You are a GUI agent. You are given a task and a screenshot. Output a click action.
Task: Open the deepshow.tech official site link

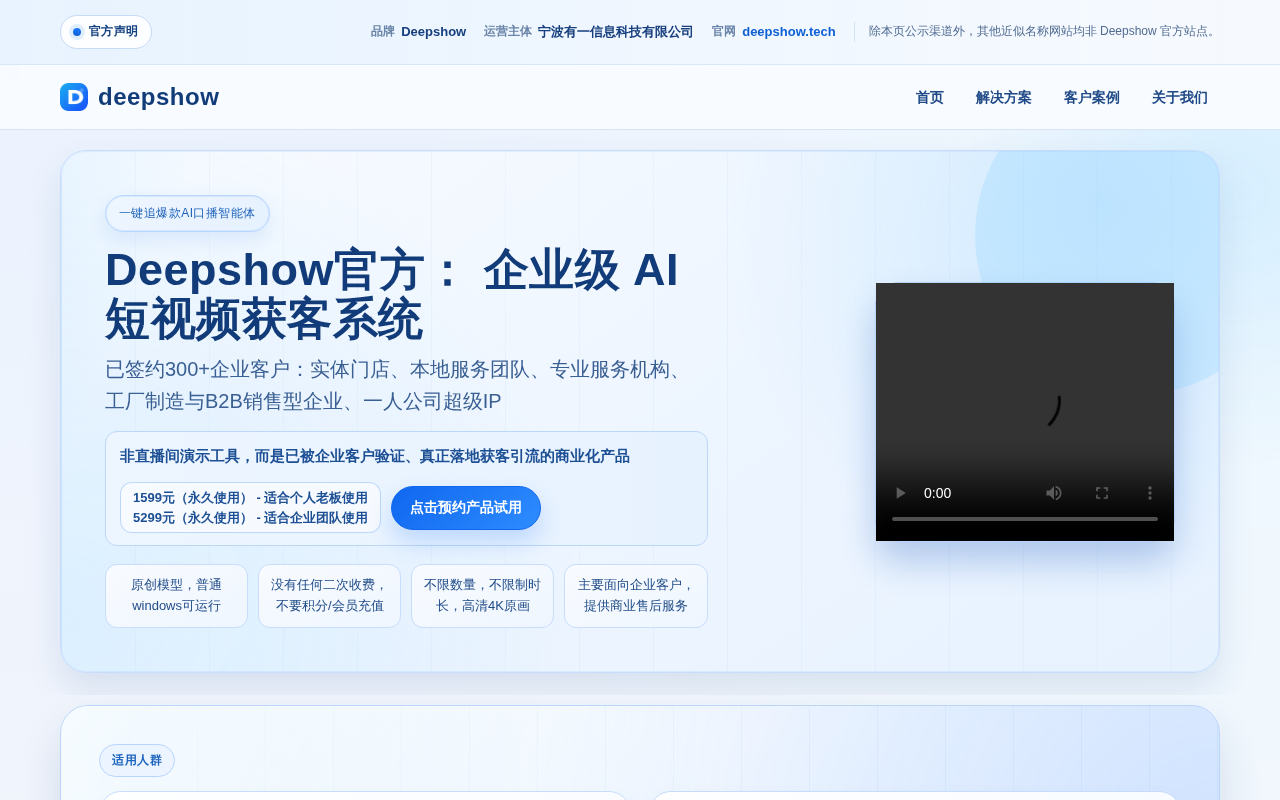789,32
